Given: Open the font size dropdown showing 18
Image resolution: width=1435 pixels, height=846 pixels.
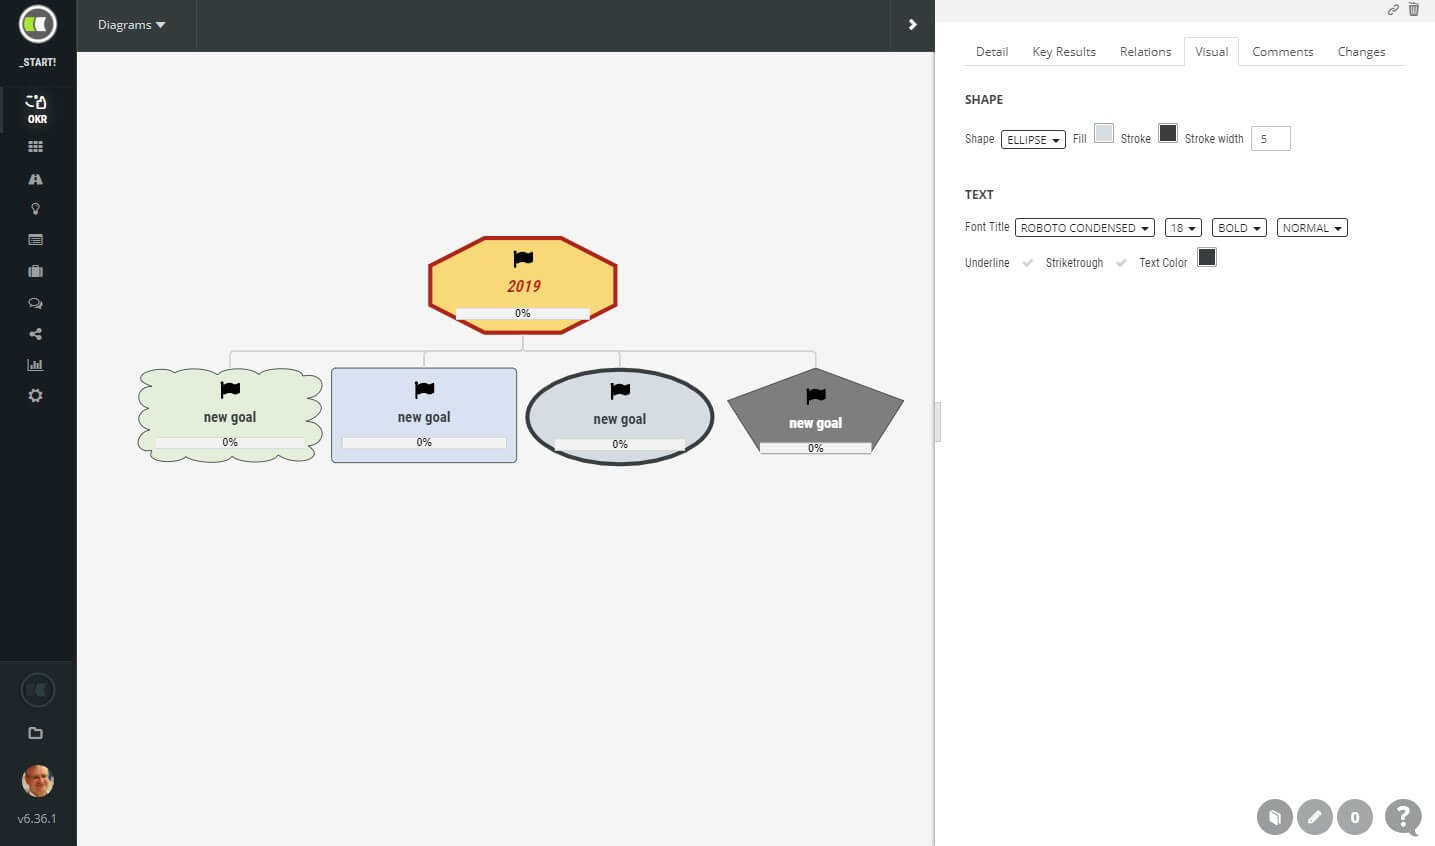Looking at the screenshot, I should [1182, 227].
